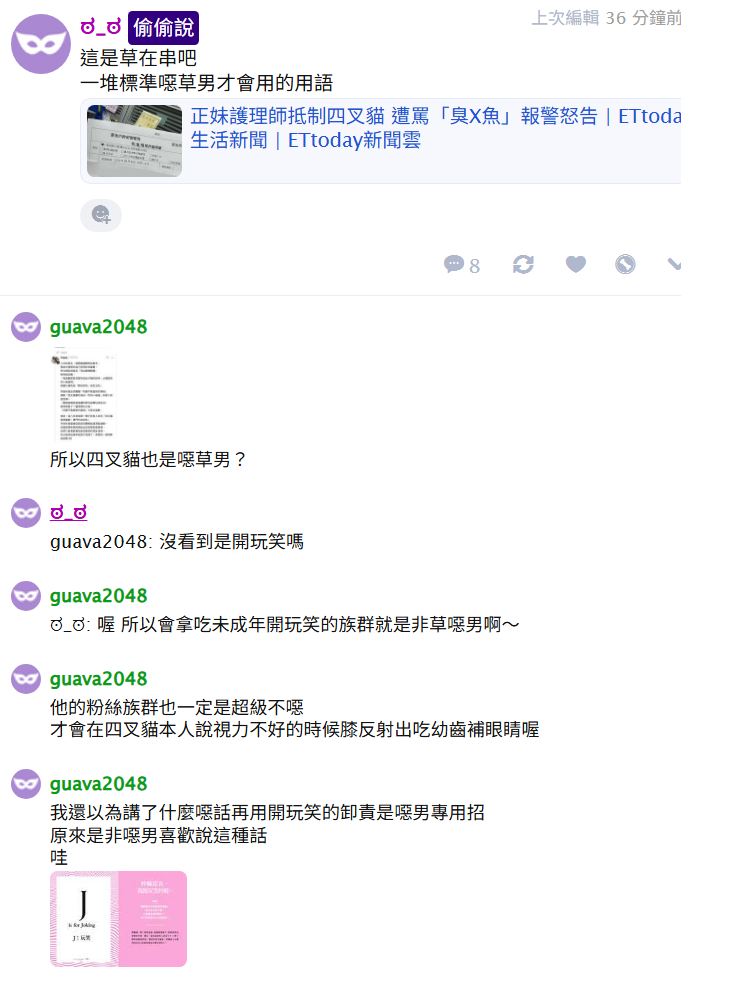Click the replurk circular arrows icon
Image resolution: width=748 pixels, height=996 pixels.
pos(523,264)
